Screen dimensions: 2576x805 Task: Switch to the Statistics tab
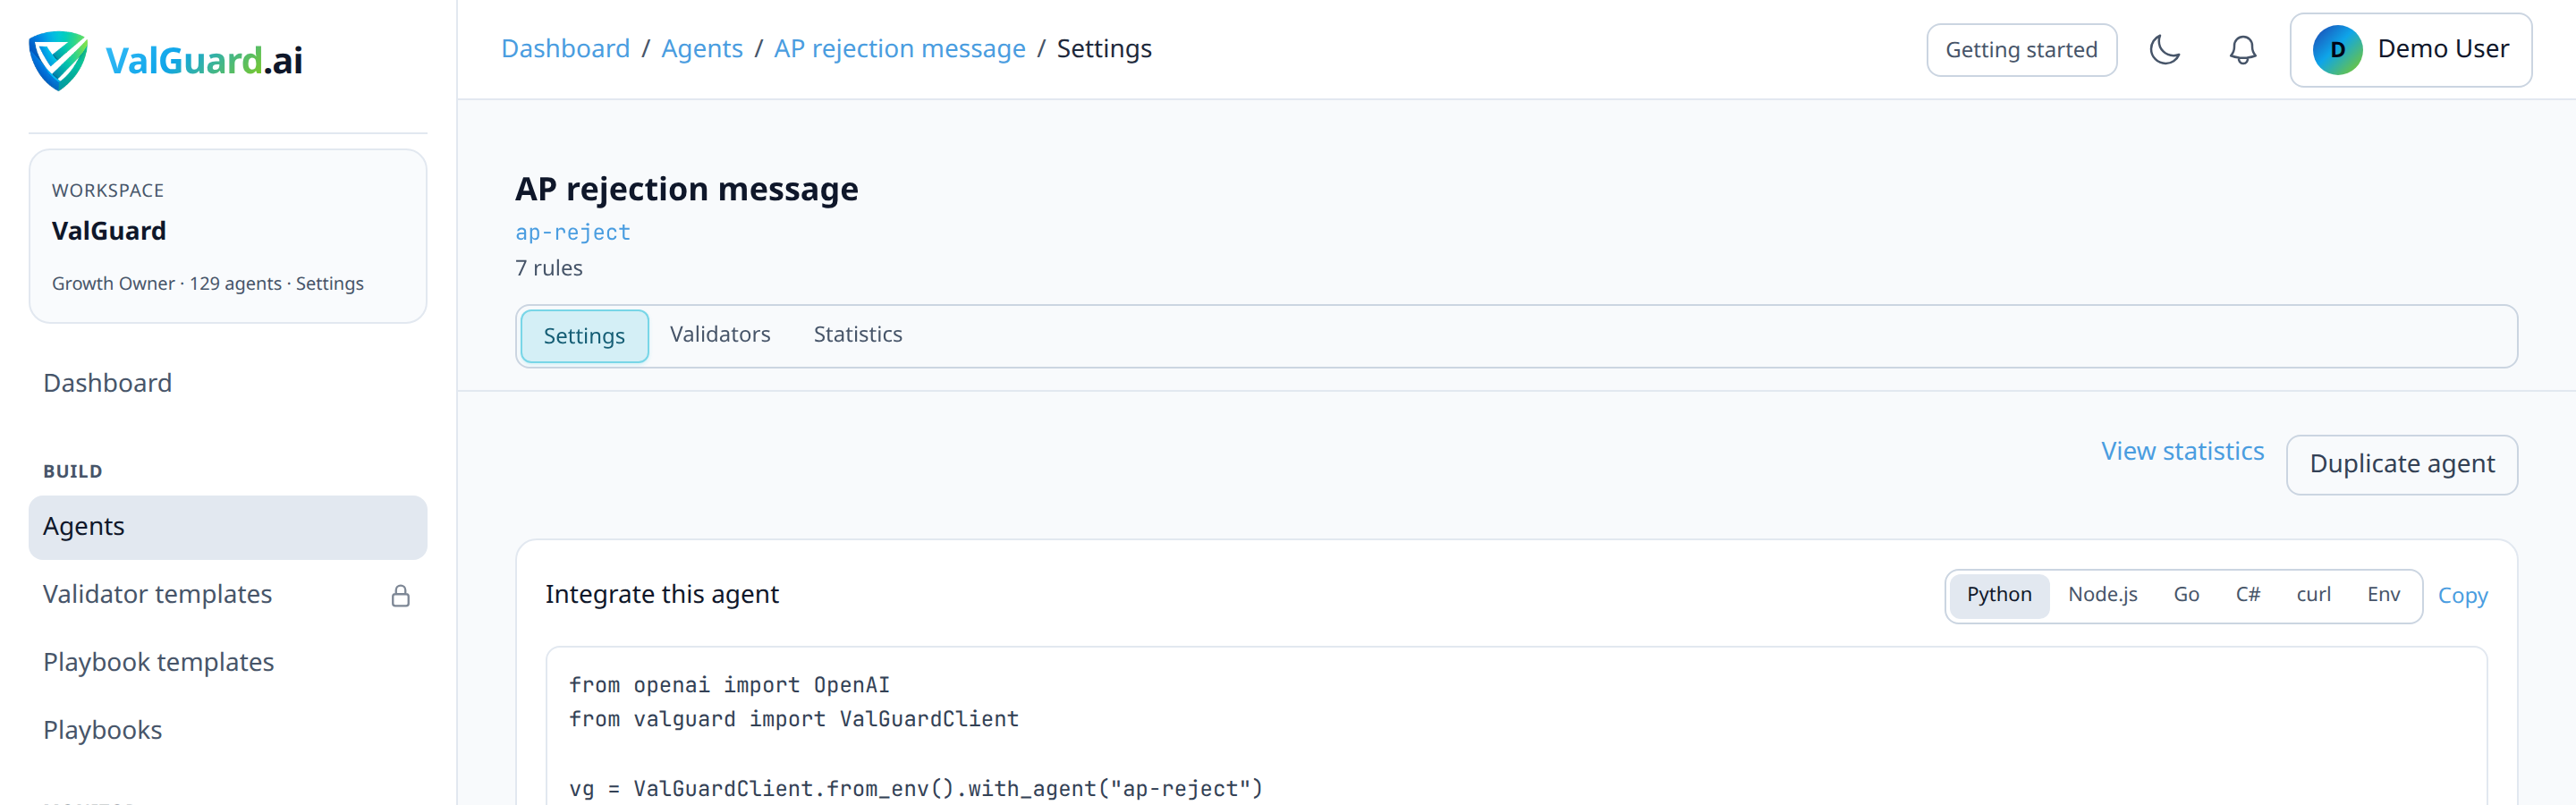click(857, 334)
